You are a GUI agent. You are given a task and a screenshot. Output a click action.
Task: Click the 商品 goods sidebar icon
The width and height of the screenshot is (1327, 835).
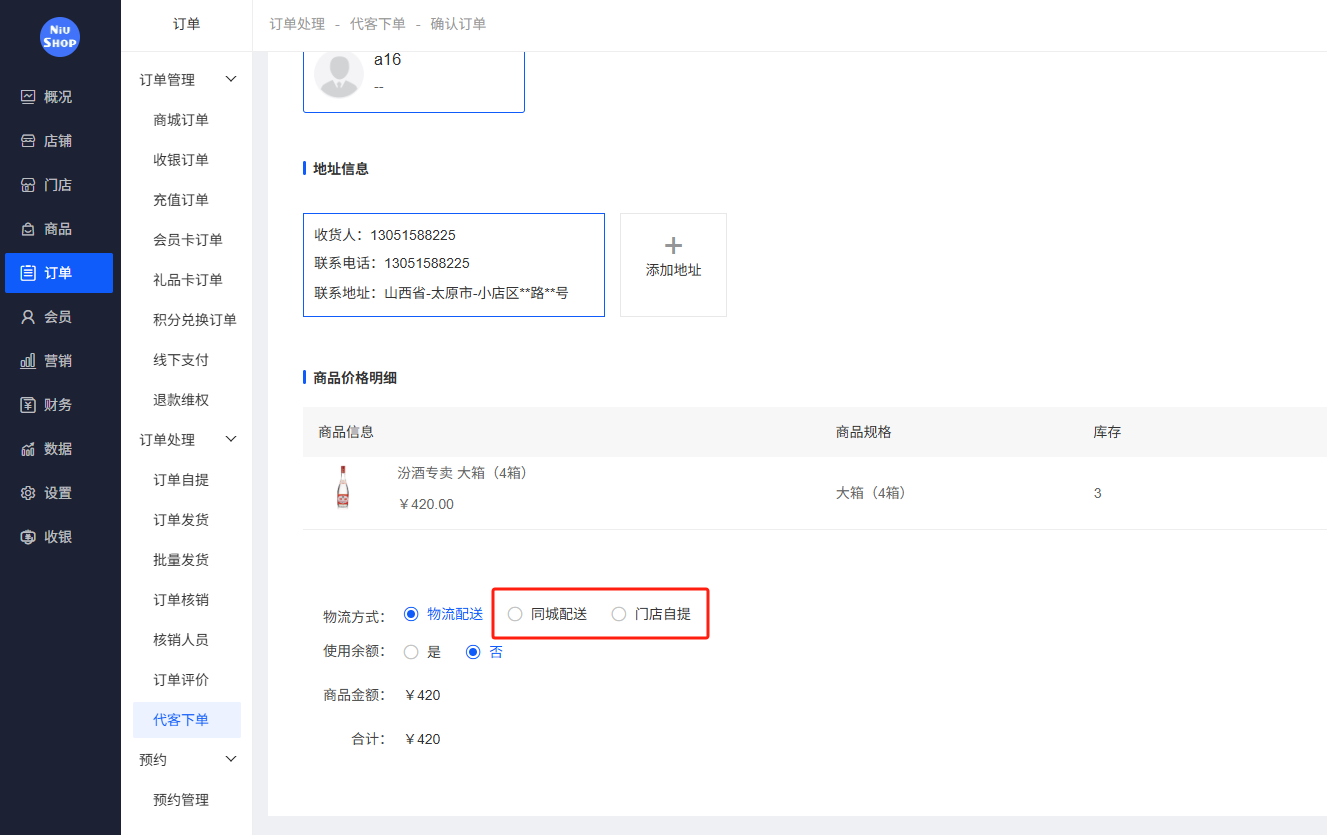[x=59, y=228]
